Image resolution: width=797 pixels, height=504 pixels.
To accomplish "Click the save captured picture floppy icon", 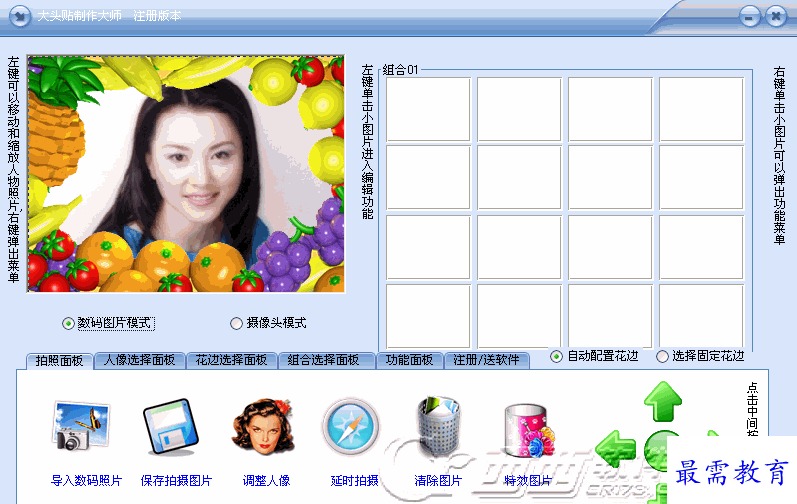I will coord(170,427).
